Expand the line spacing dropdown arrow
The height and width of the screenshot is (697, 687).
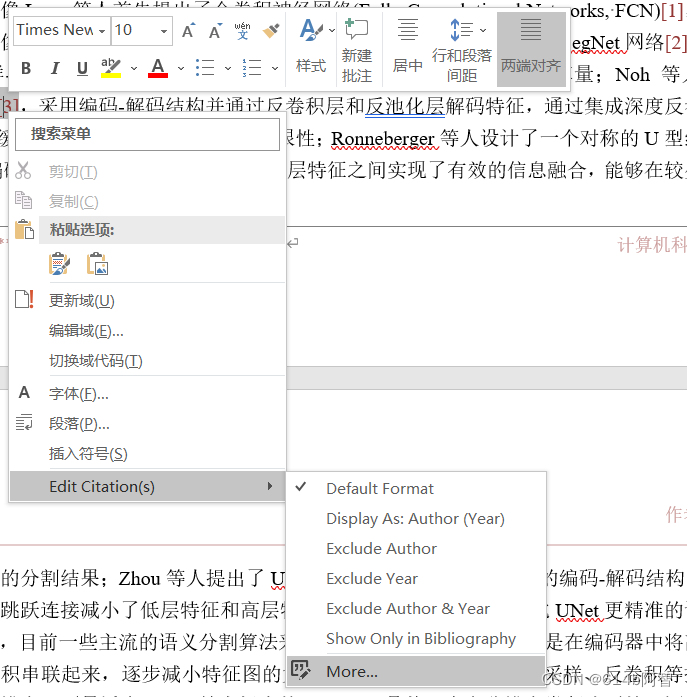483,30
